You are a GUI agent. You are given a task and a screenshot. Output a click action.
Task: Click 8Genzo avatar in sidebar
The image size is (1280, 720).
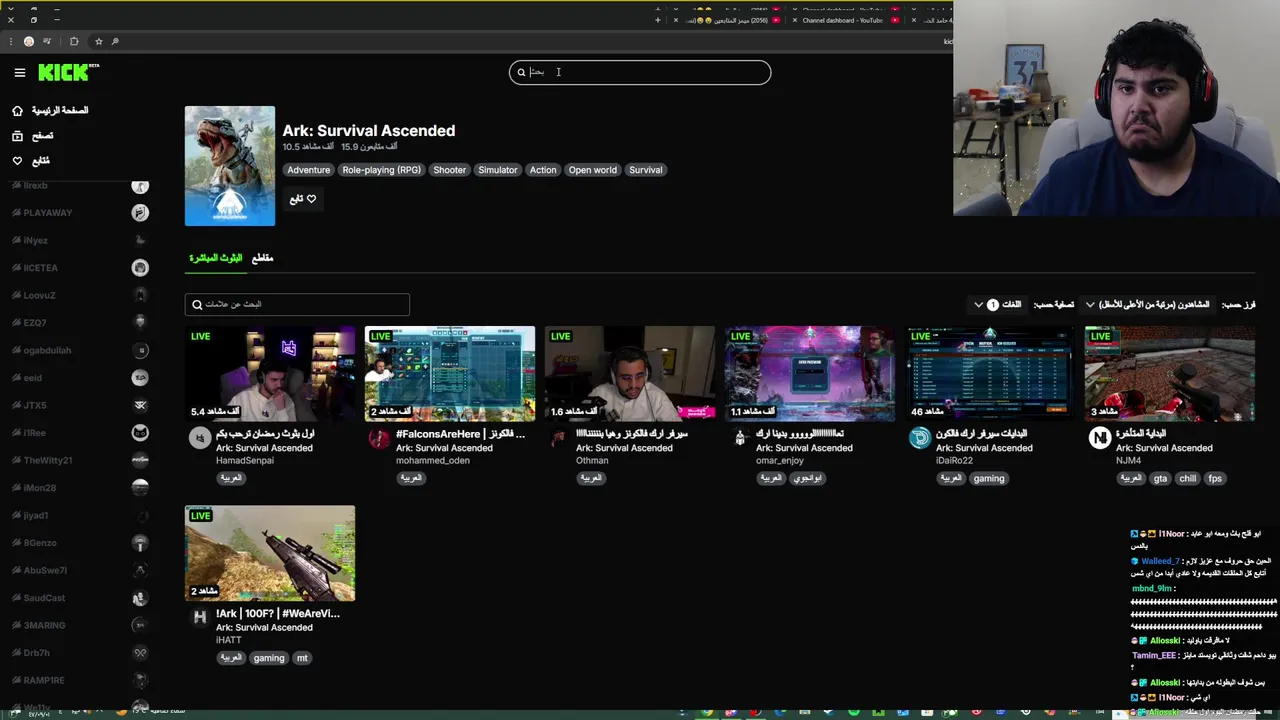[x=140, y=542]
